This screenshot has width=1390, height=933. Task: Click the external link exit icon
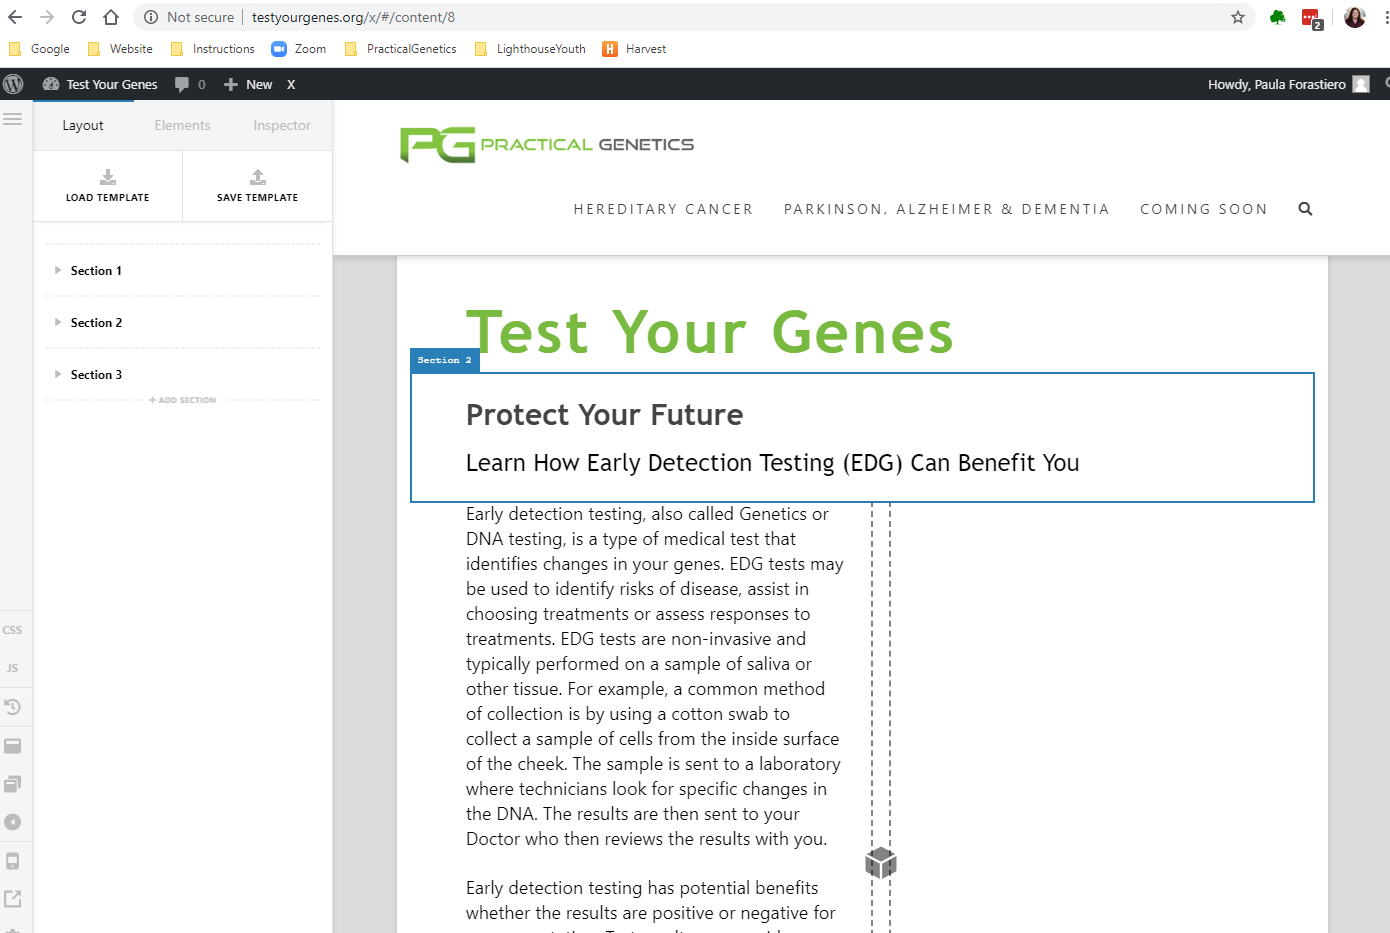pos(12,899)
